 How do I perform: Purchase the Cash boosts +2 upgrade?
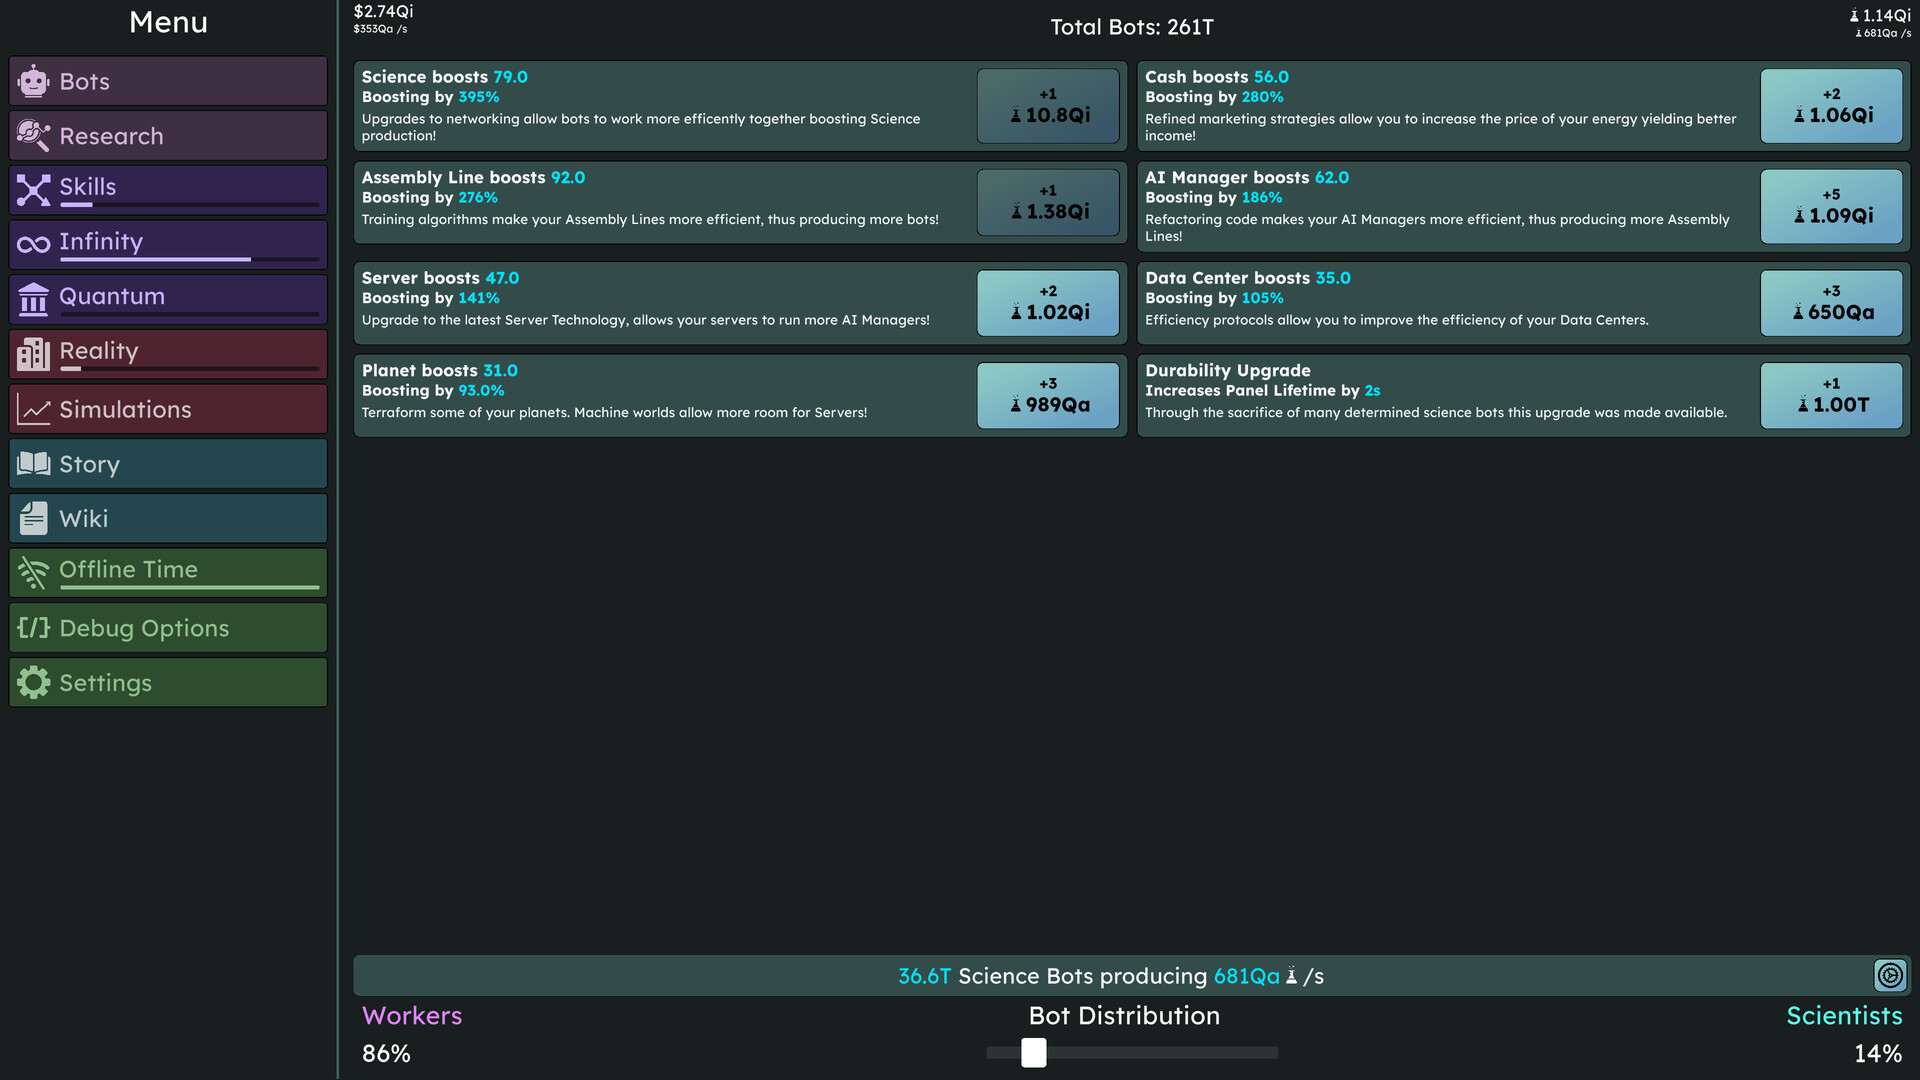pos(1831,105)
